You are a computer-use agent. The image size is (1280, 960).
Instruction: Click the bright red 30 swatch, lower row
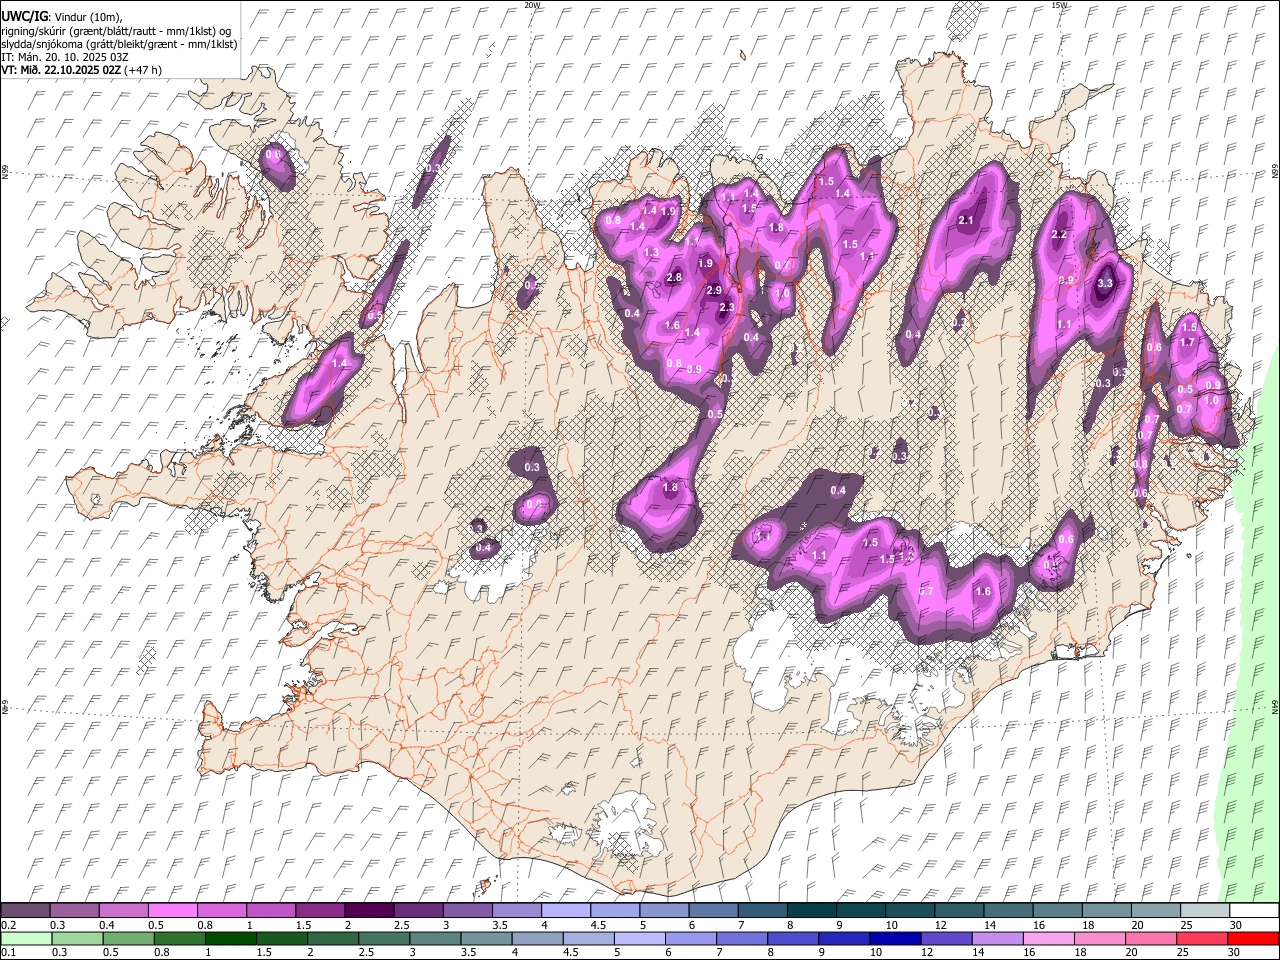click(1255, 939)
